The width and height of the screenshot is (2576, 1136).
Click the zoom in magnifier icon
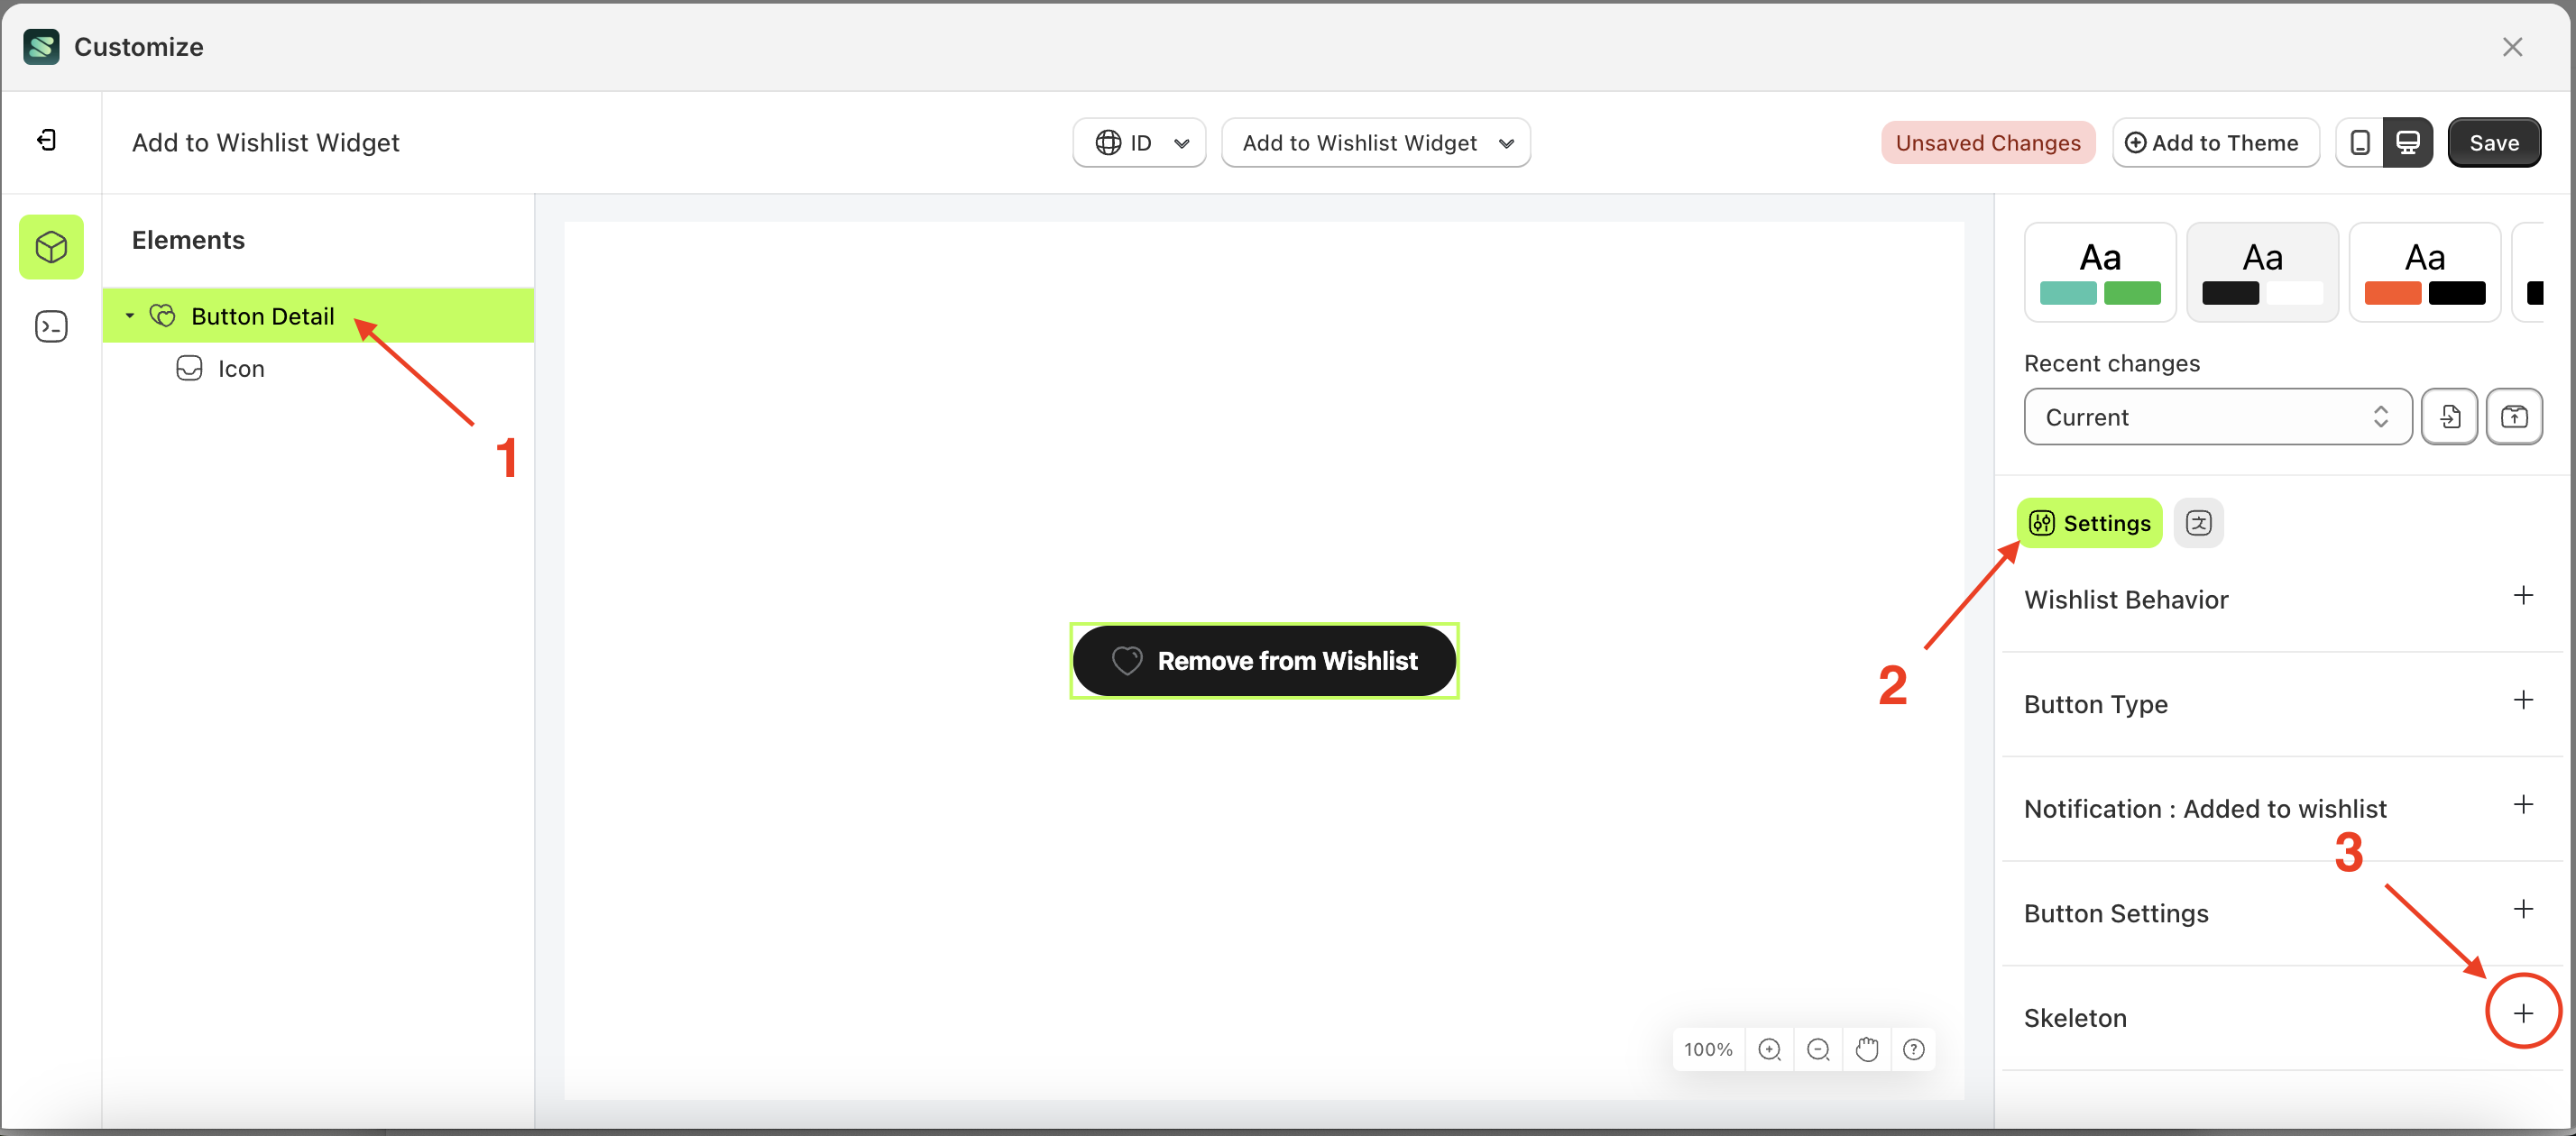1770,1049
